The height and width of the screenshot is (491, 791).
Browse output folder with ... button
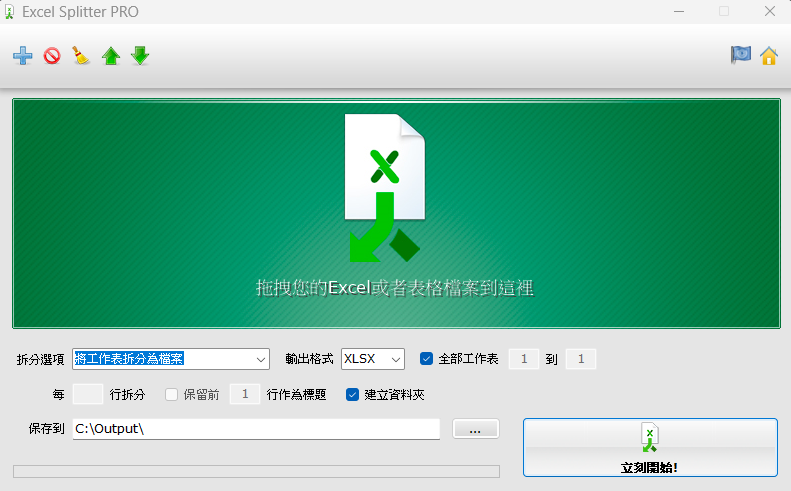click(x=476, y=429)
